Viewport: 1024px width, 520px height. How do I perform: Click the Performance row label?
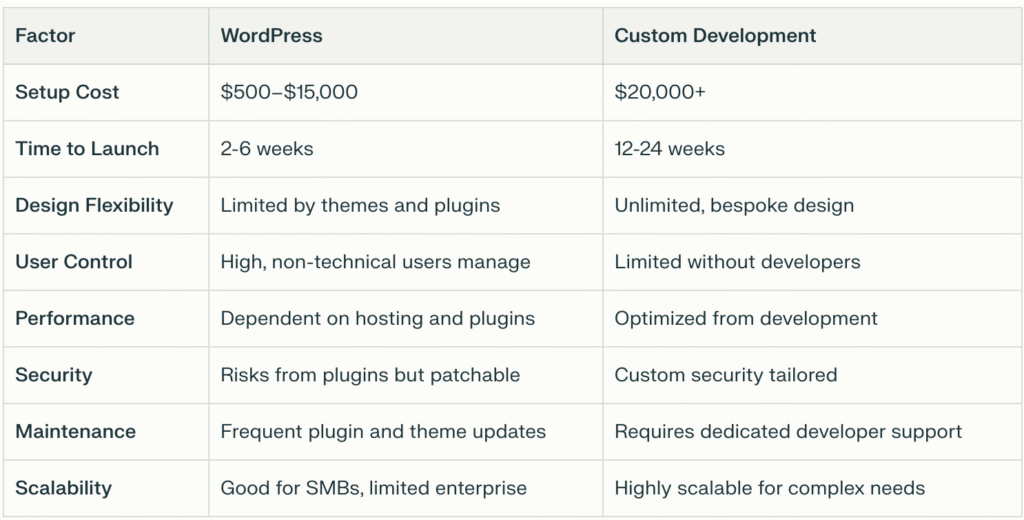75,318
